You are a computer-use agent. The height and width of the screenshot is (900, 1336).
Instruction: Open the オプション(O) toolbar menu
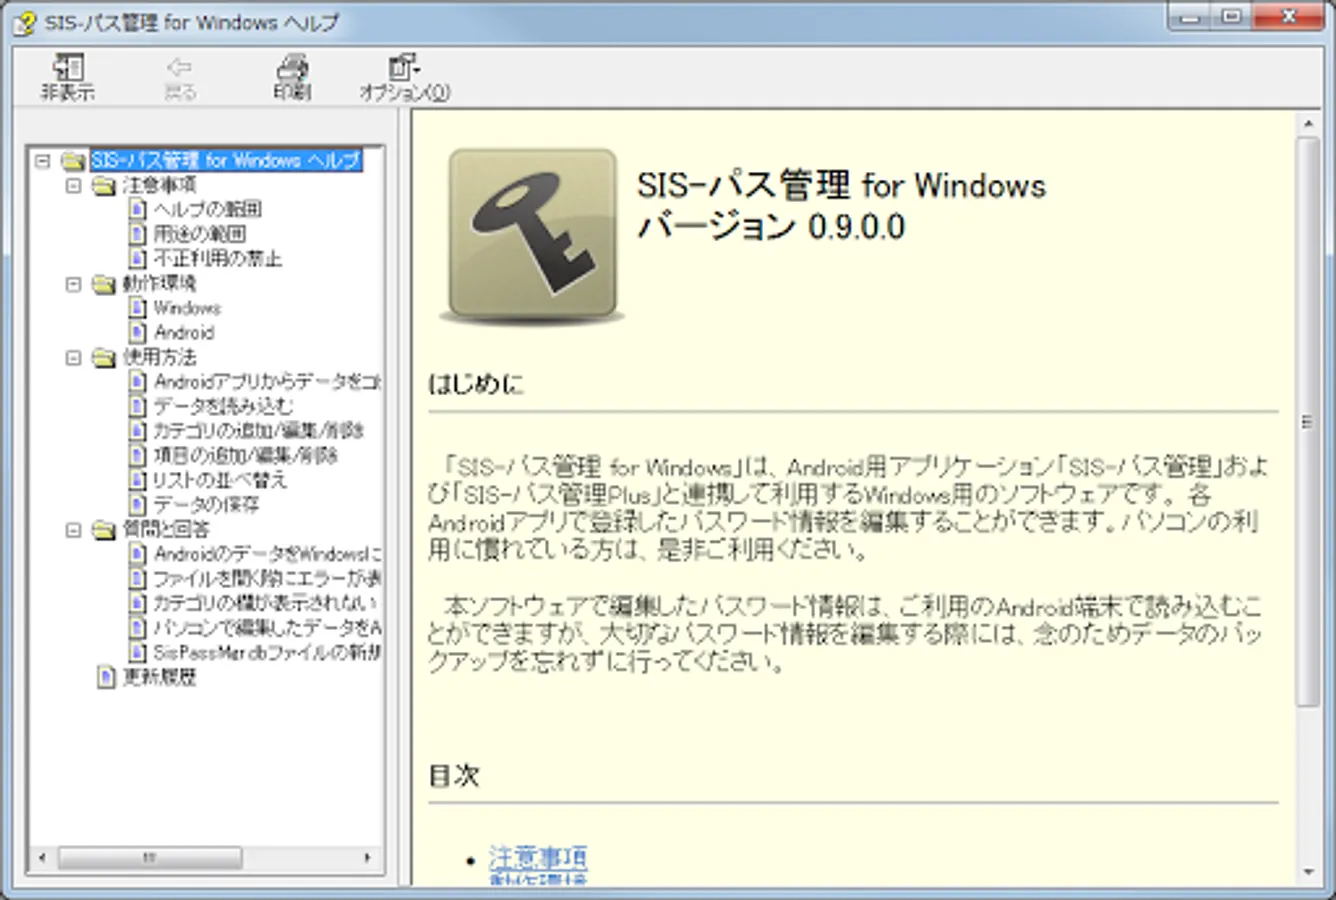[404, 78]
